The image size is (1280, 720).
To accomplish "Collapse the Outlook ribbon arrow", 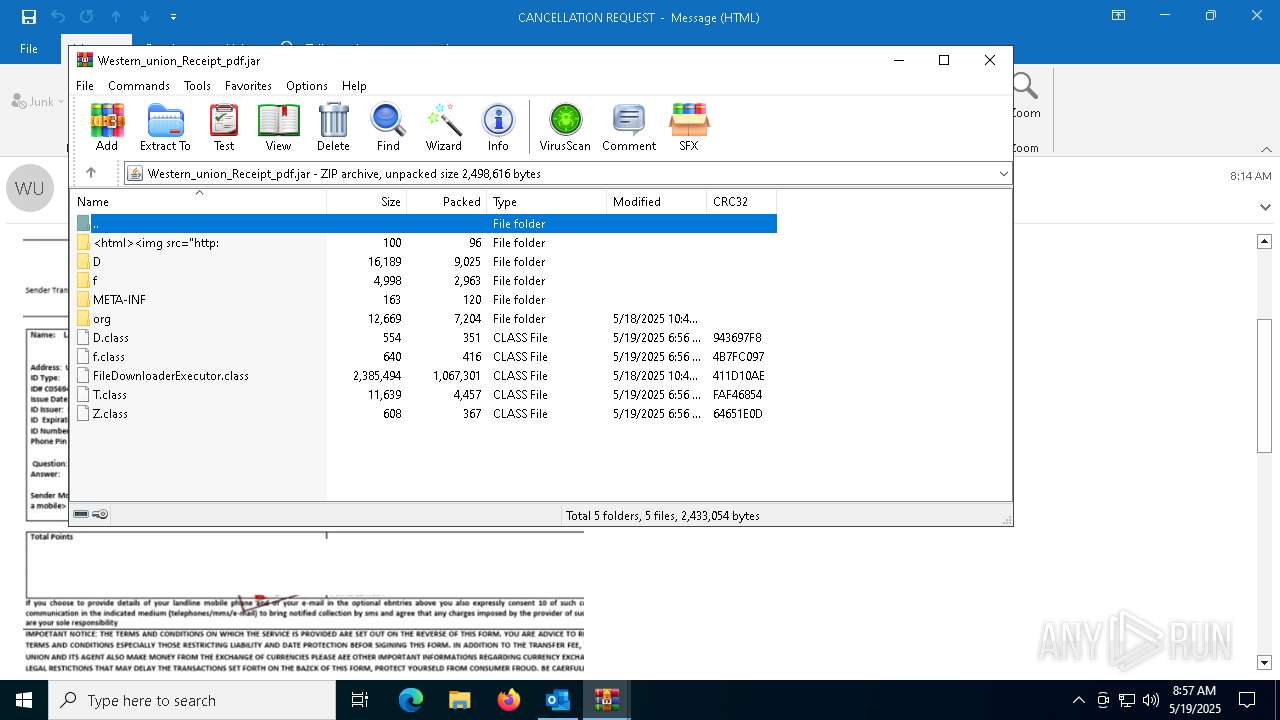I will click(x=1267, y=149).
